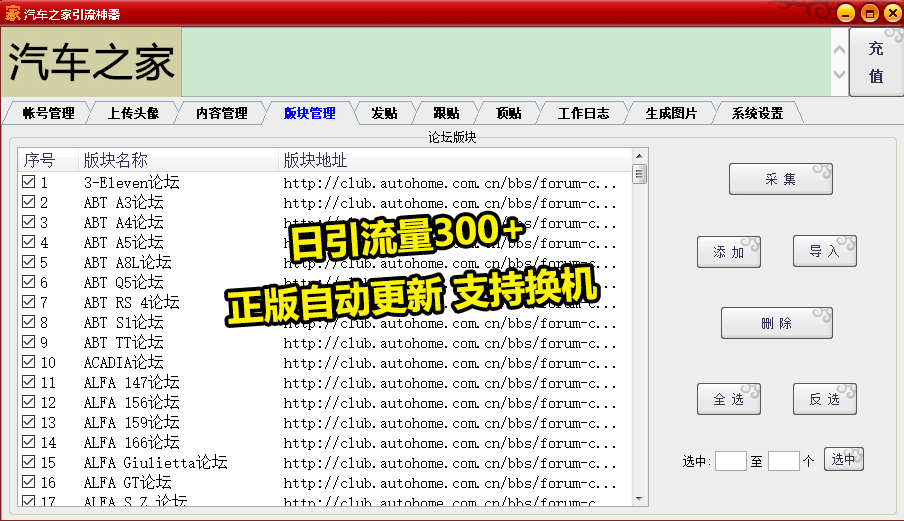The image size is (904, 521).
Task: Click the 采集 collect button
Action: (x=781, y=179)
